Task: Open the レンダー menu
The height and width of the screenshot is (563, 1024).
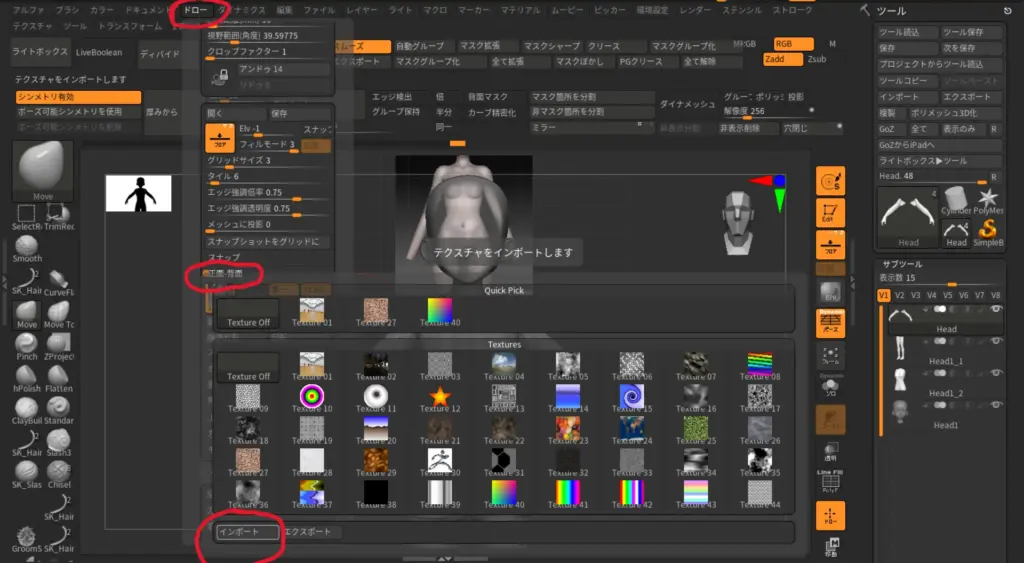Action: point(694,10)
